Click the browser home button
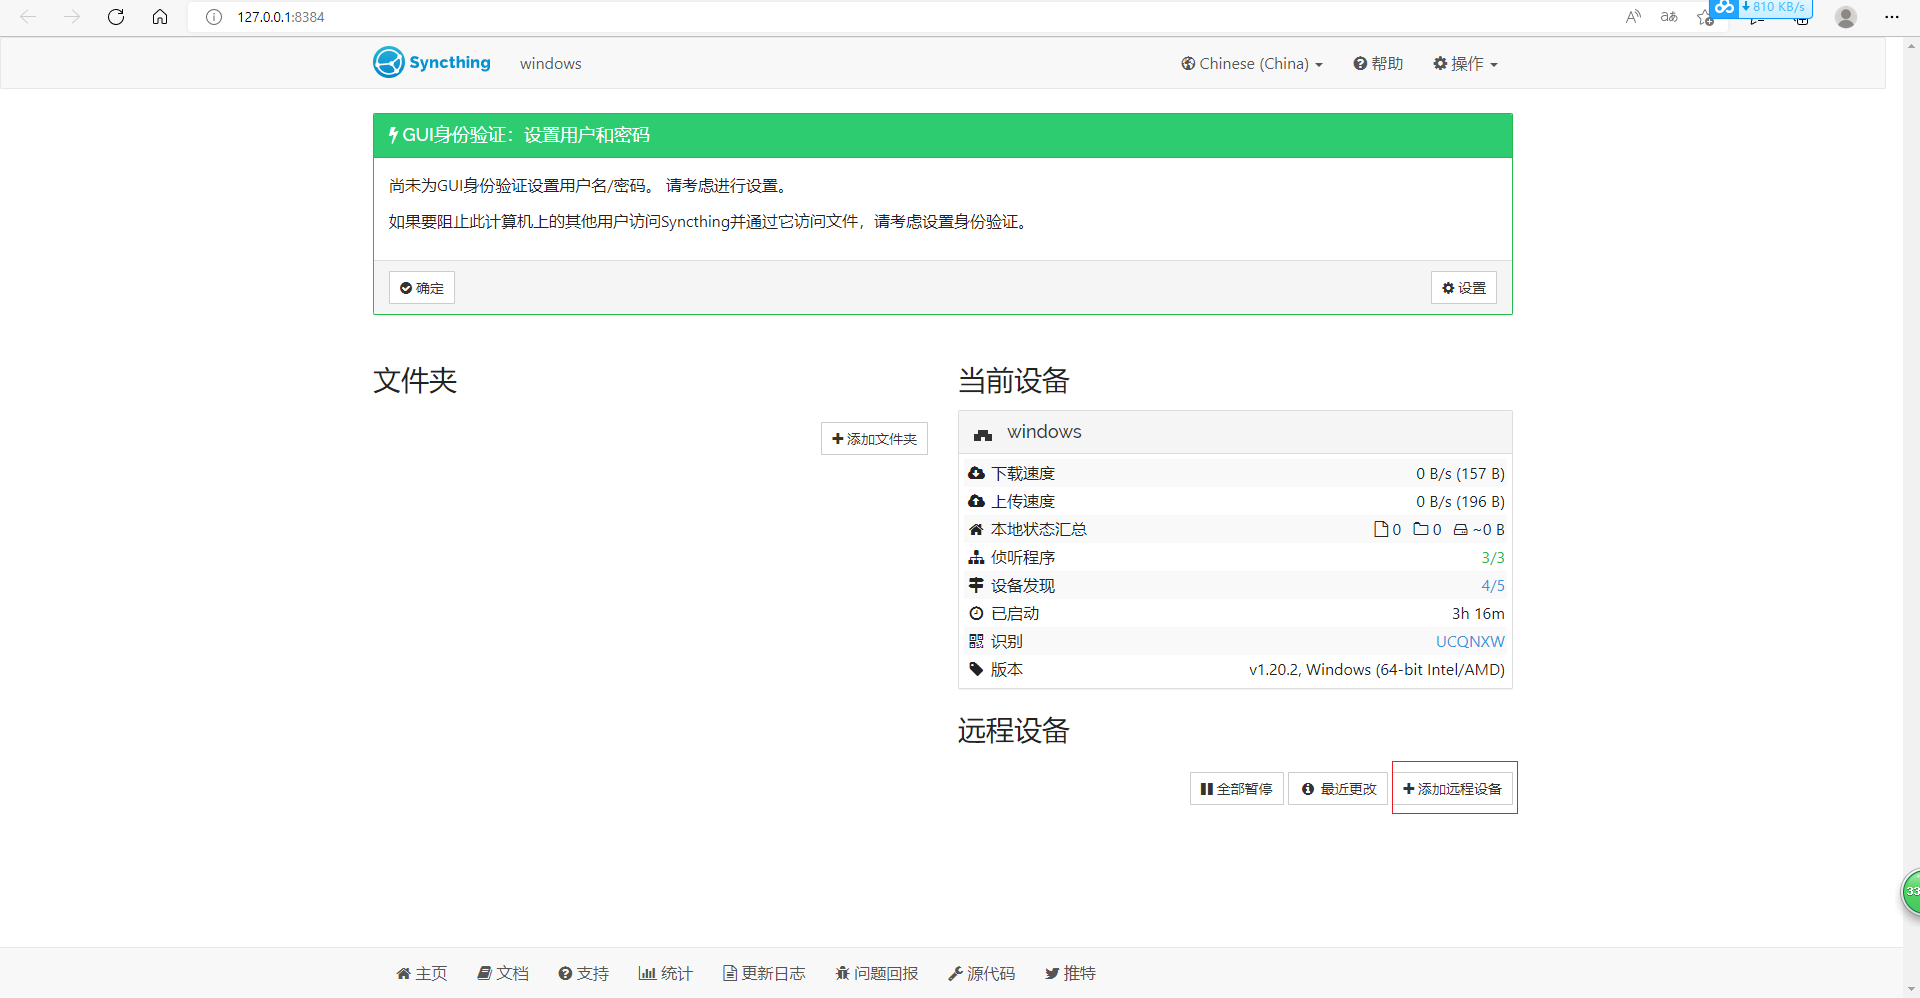This screenshot has height=998, width=1920. pyautogui.click(x=160, y=17)
